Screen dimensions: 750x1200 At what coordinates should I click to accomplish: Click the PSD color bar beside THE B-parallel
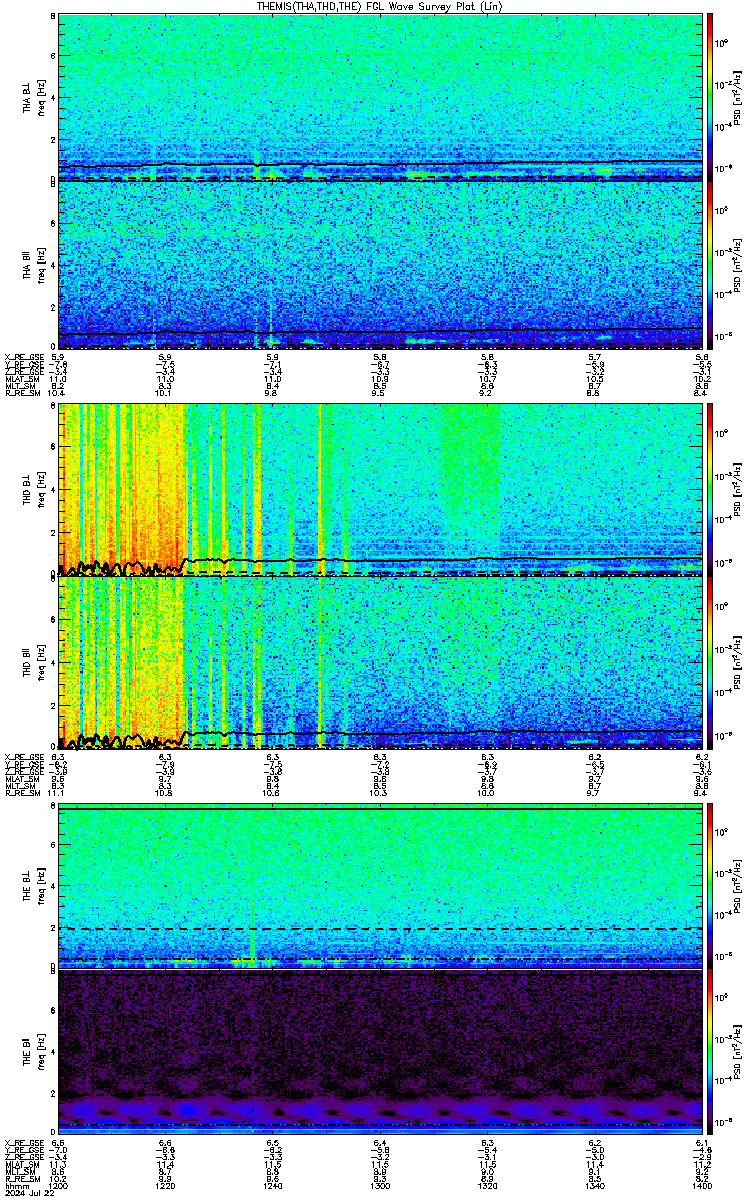point(710,1053)
